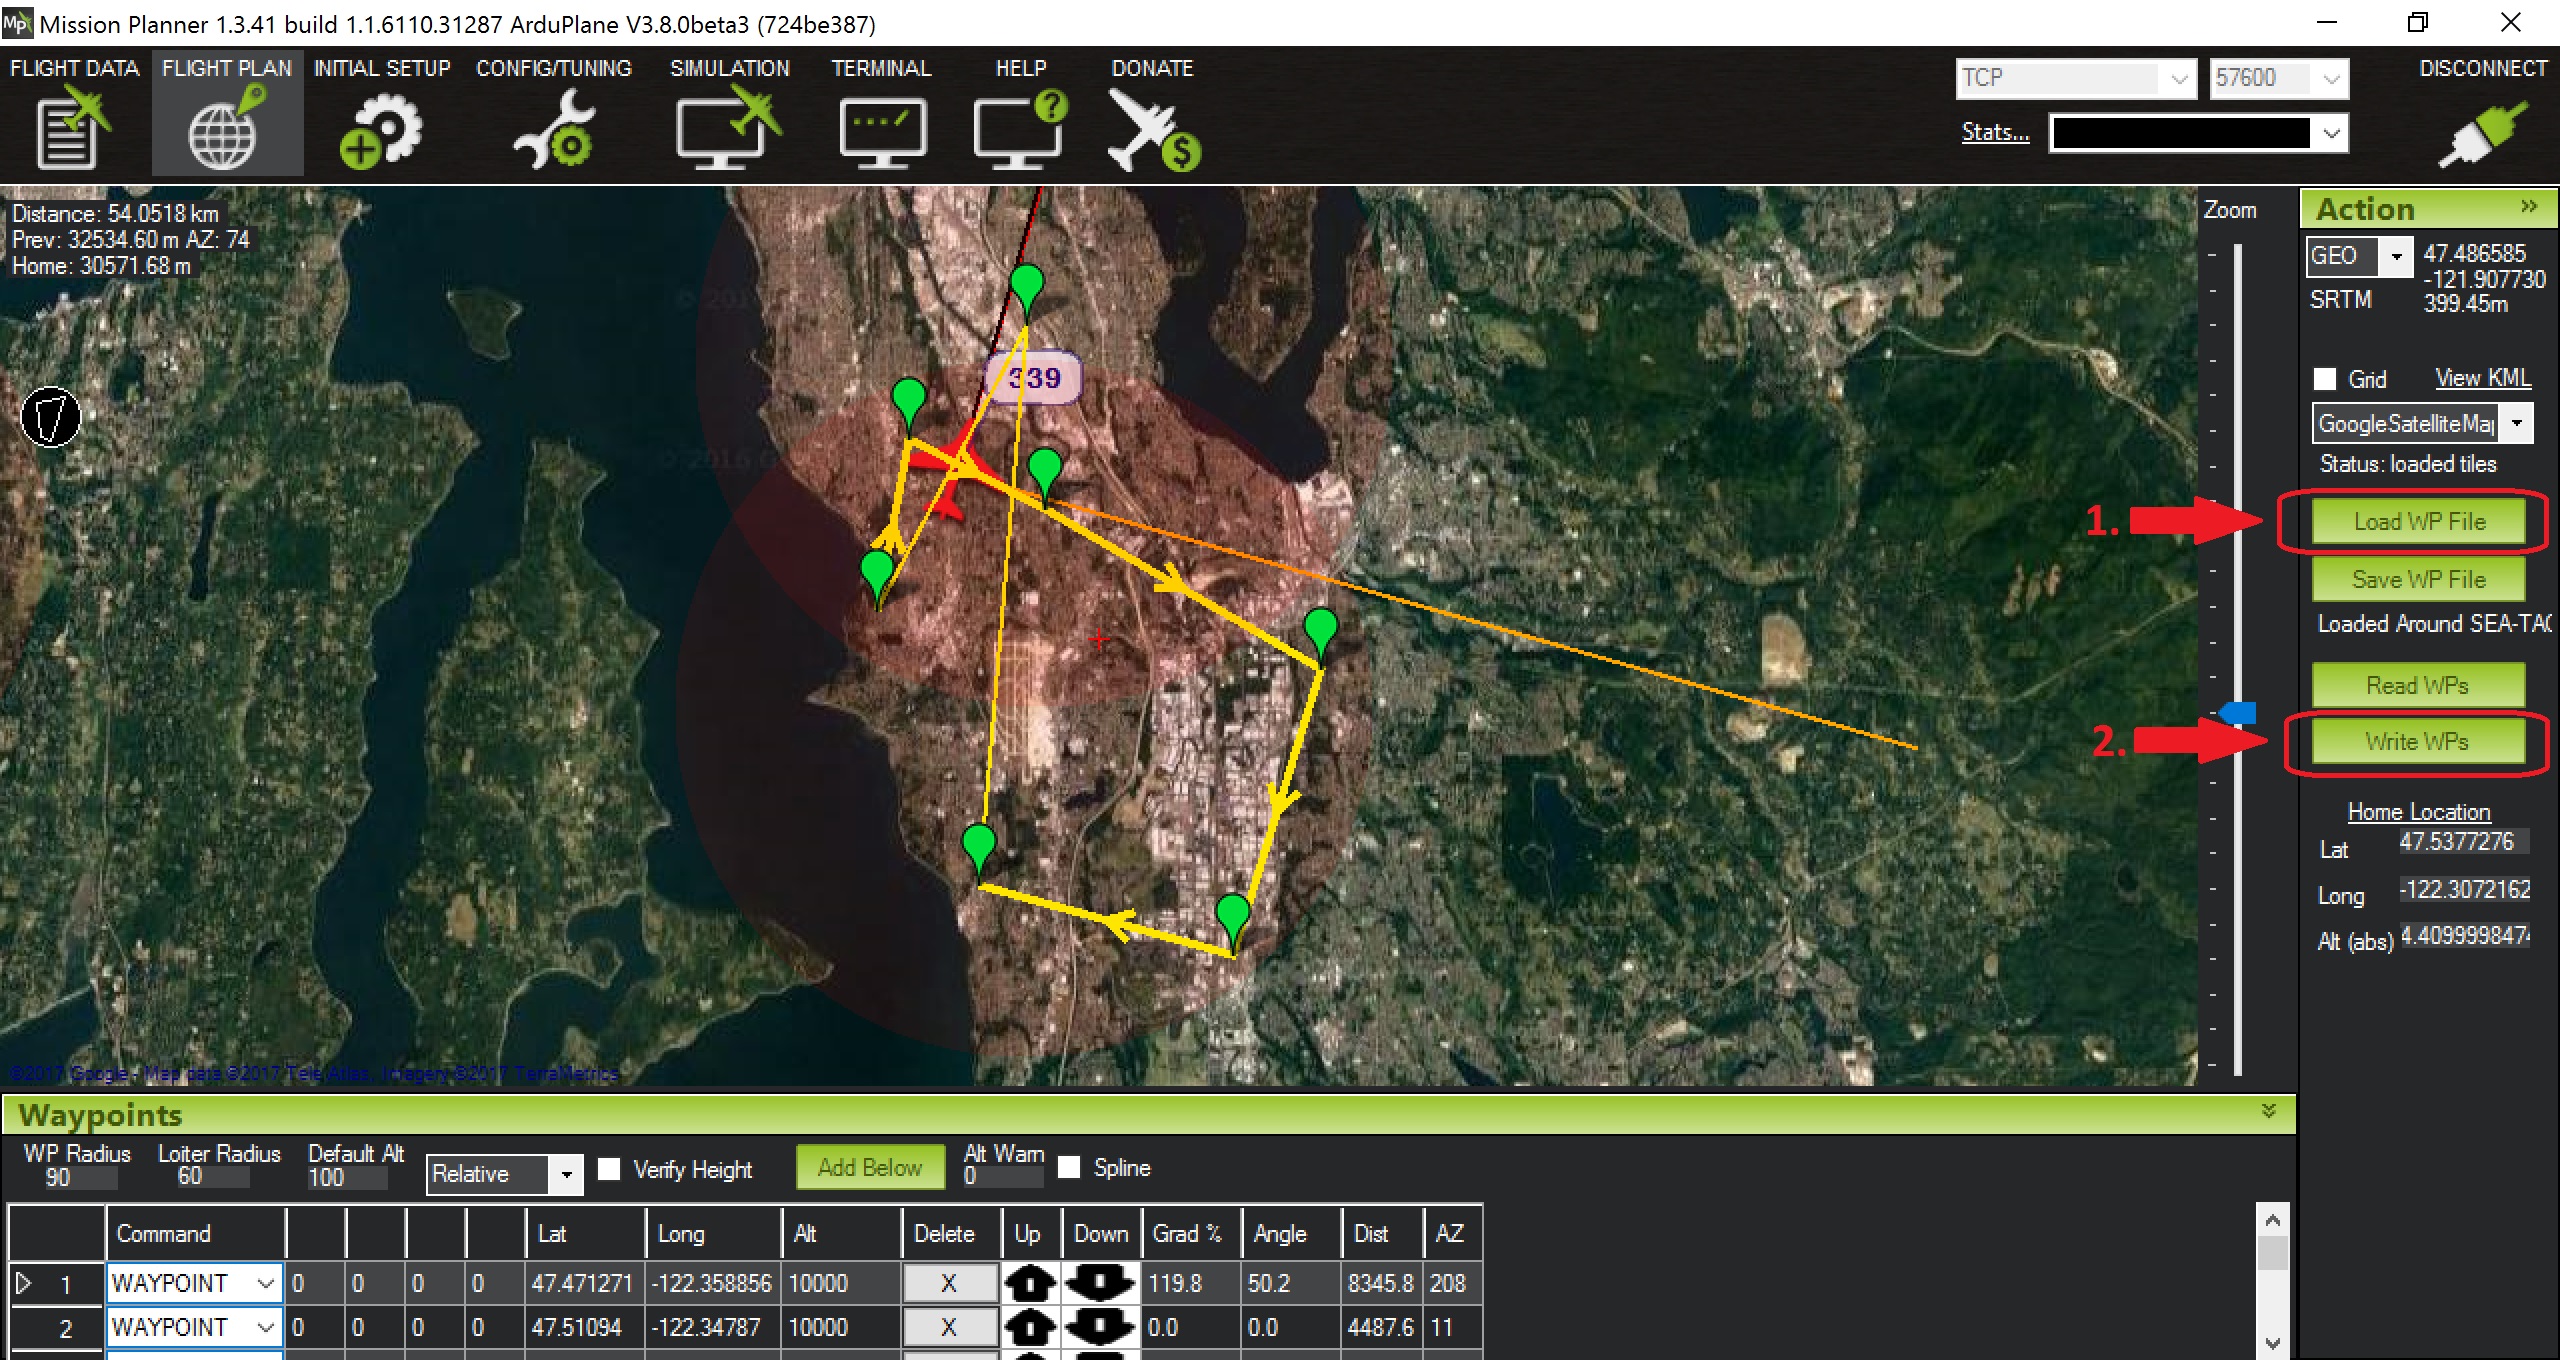This screenshot has height=1360, width=2560.
Task: Click the Load WP File button
Action: pos(2418,522)
